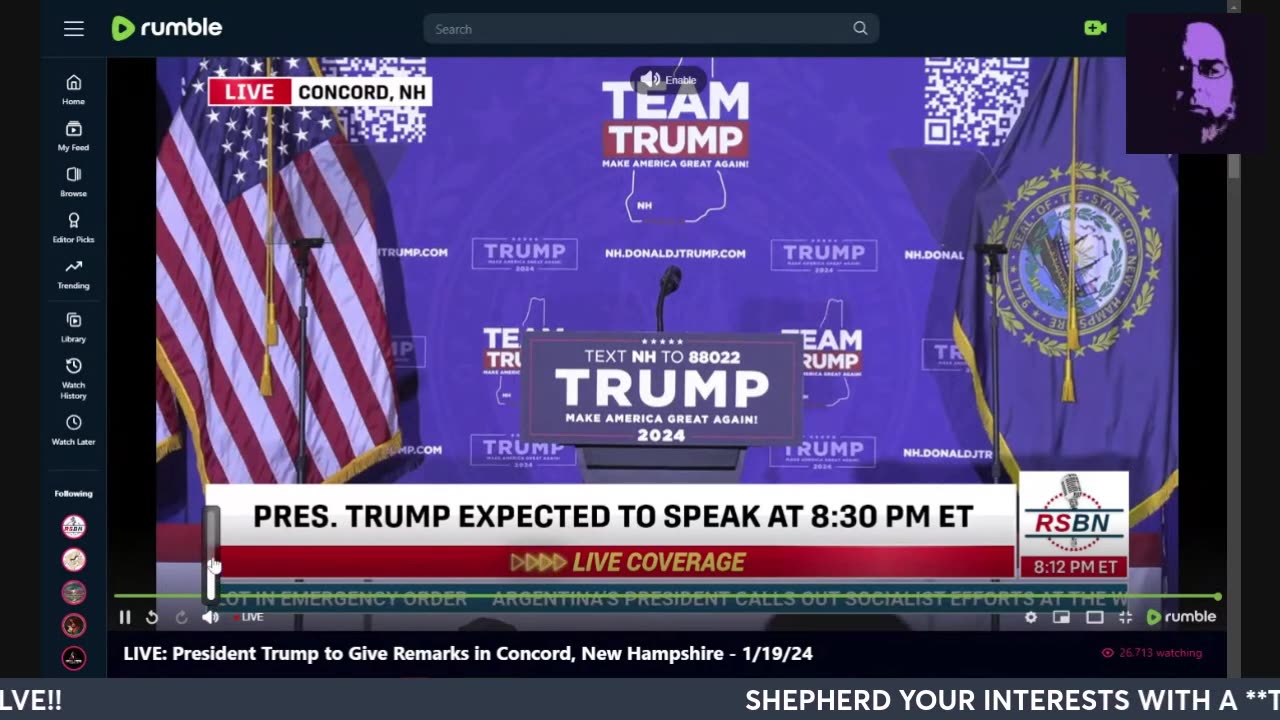Screen dimensions: 1280x720
Task: Open player settings gear
Action: tap(1031, 617)
